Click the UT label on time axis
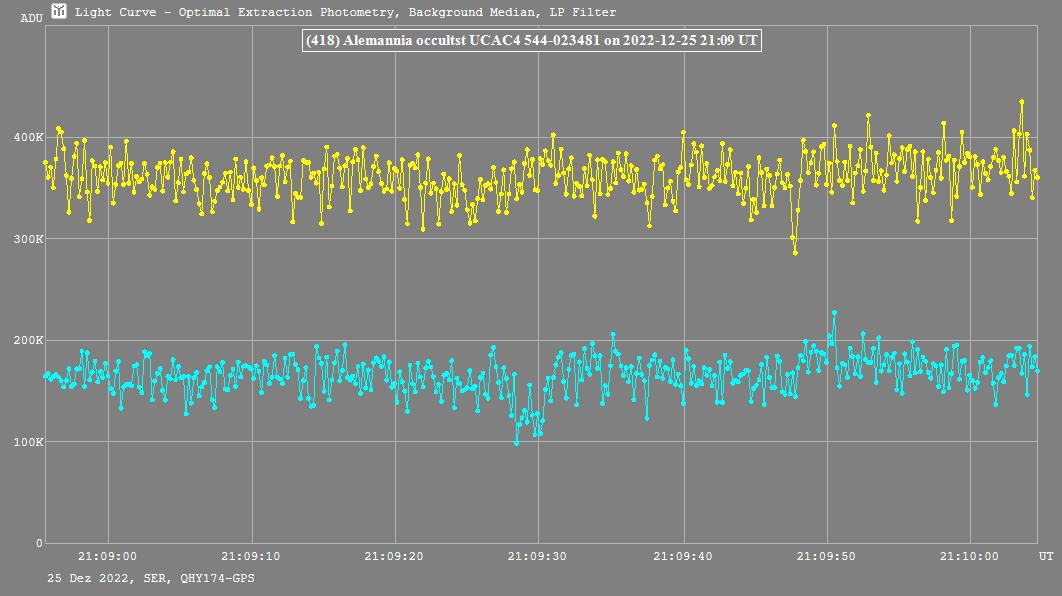1062x596 pixels. 1045,555
